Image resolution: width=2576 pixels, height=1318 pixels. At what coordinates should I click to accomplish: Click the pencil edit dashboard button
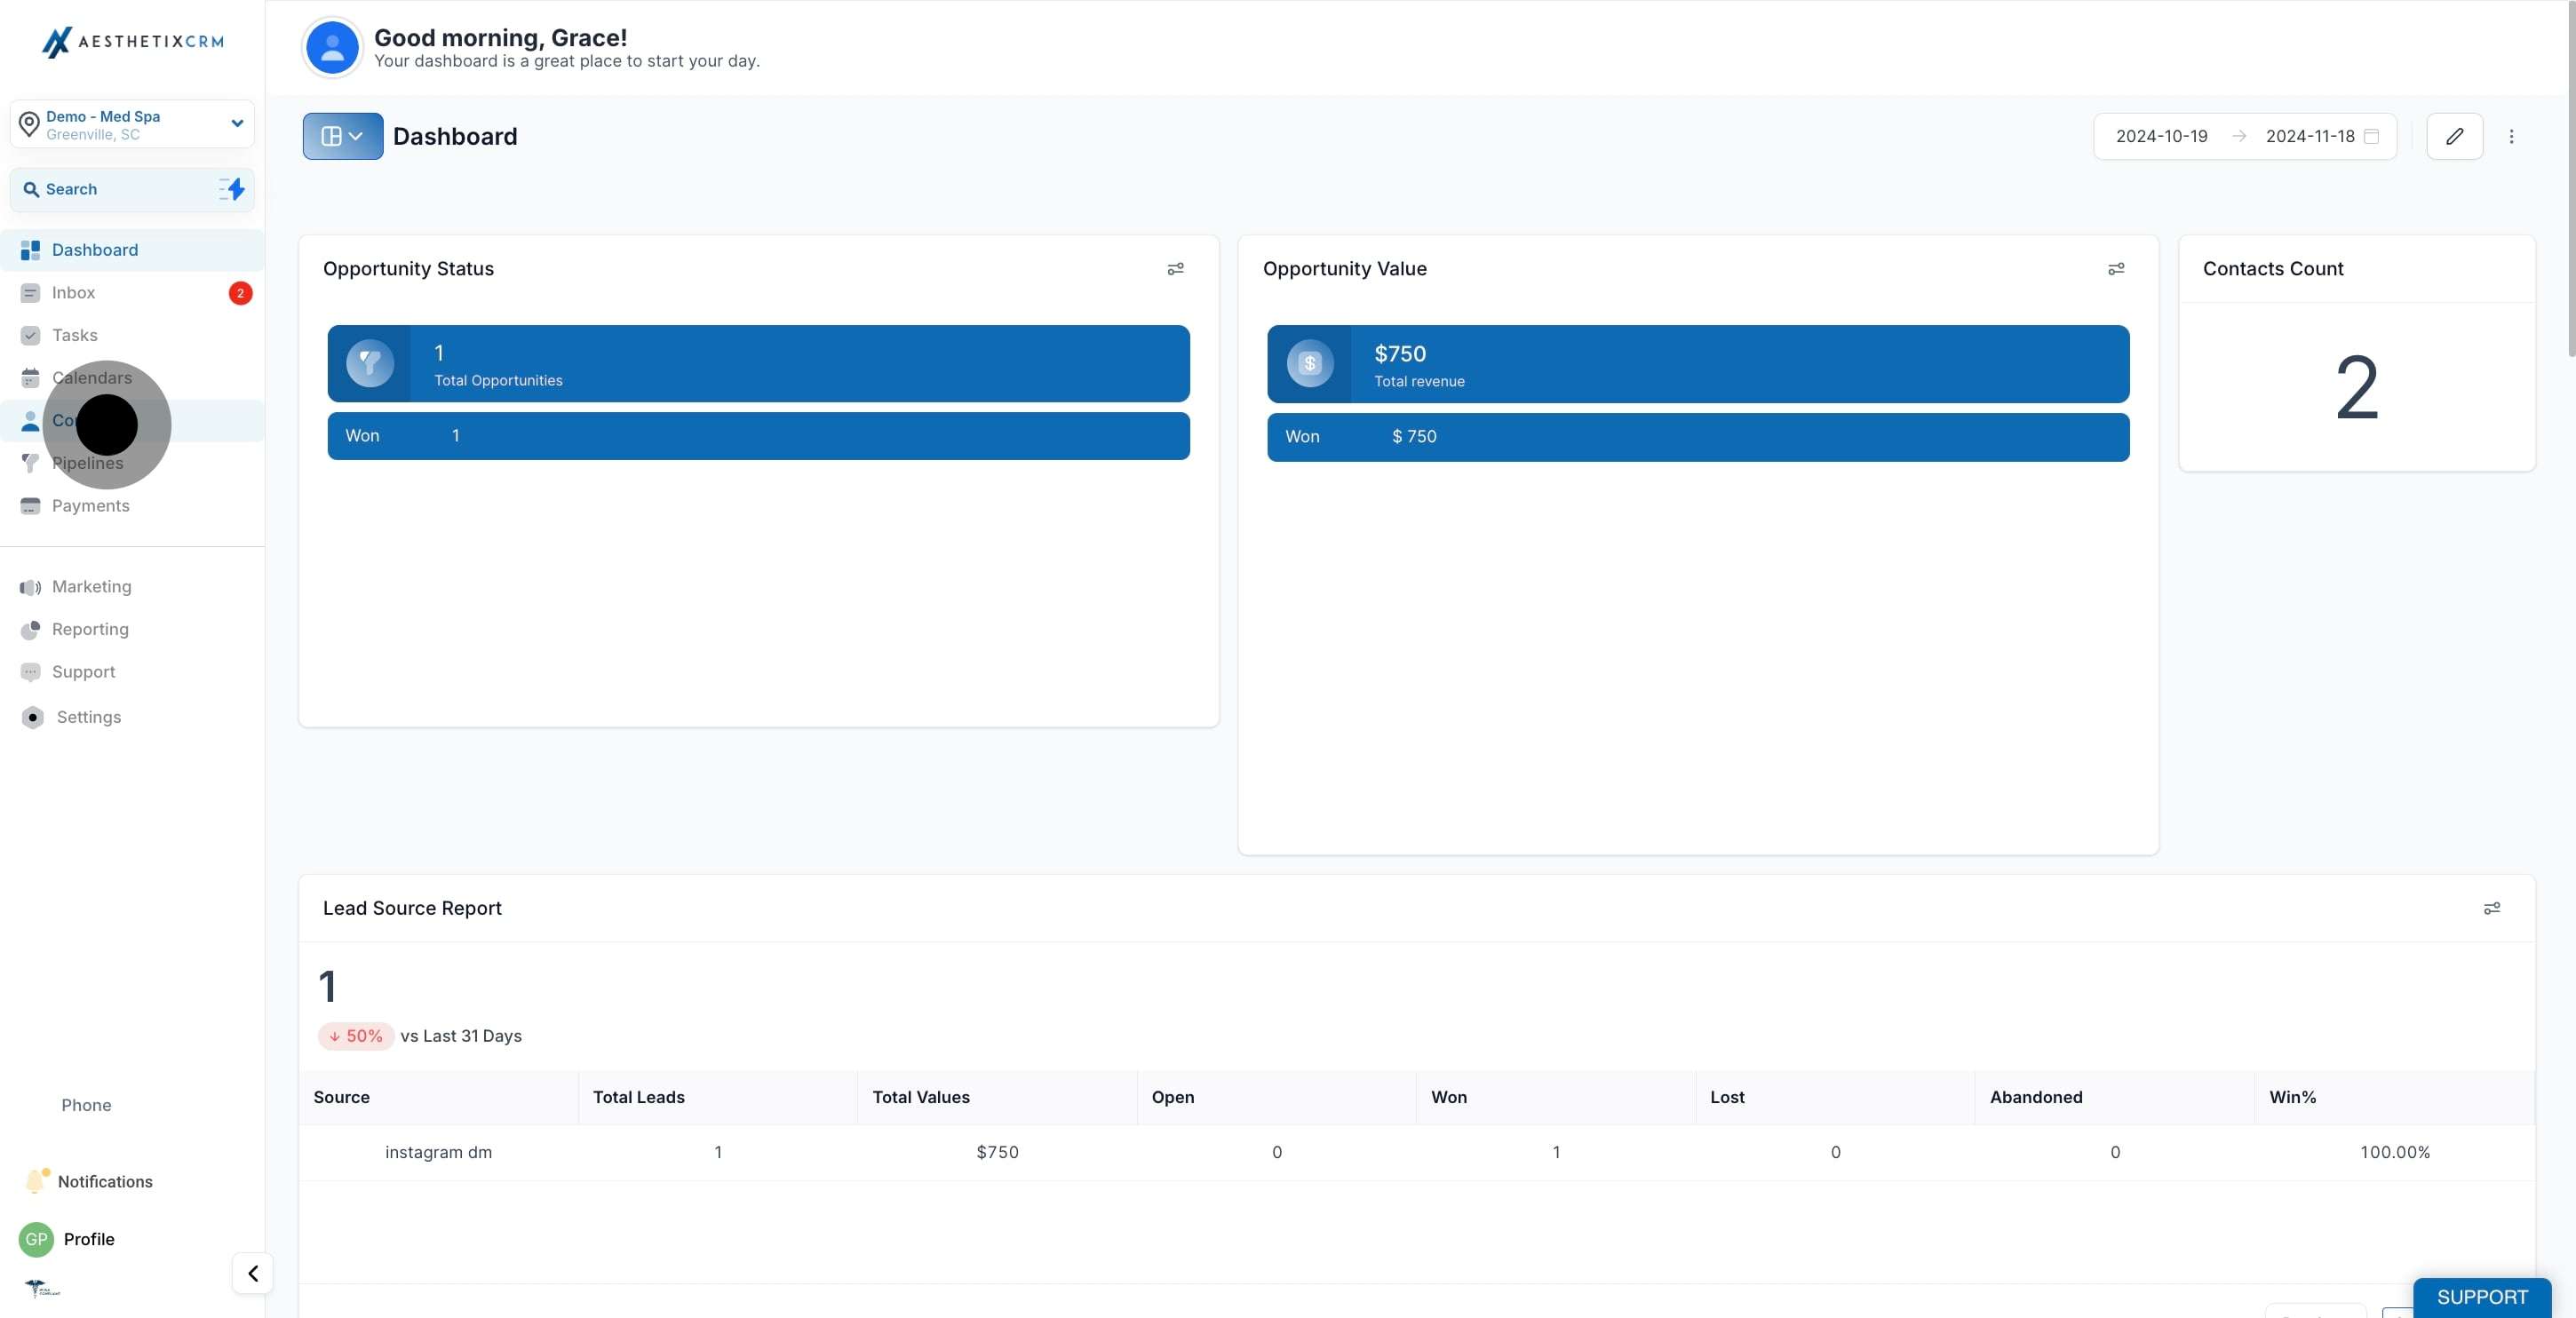[x=2455, y=137]
